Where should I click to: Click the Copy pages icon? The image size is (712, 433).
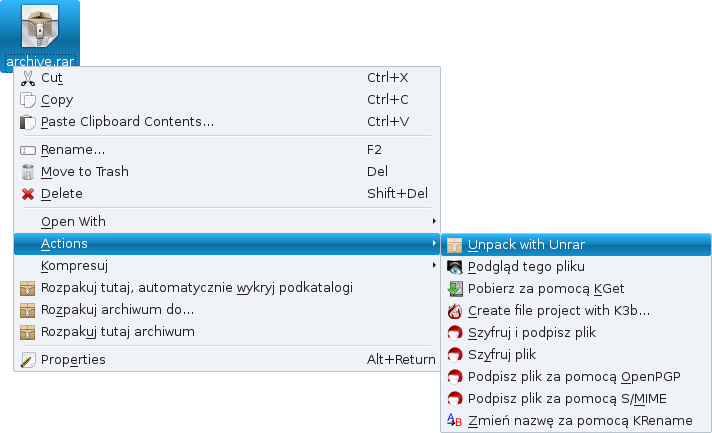pos(28,100)
